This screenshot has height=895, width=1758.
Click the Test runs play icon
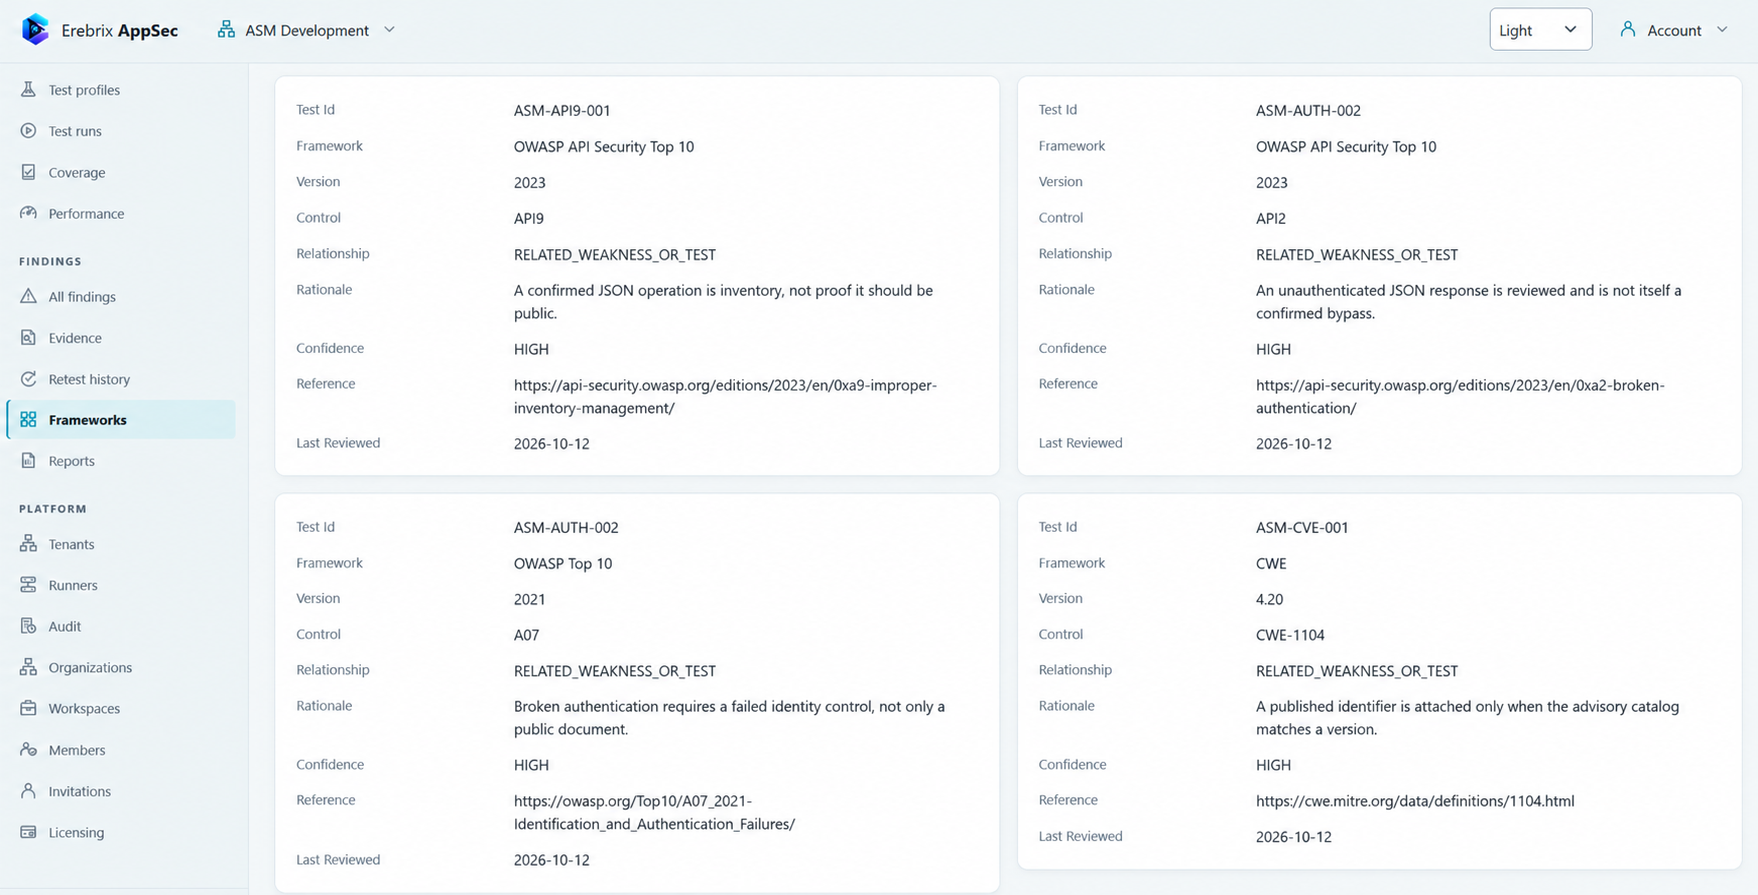28,131
